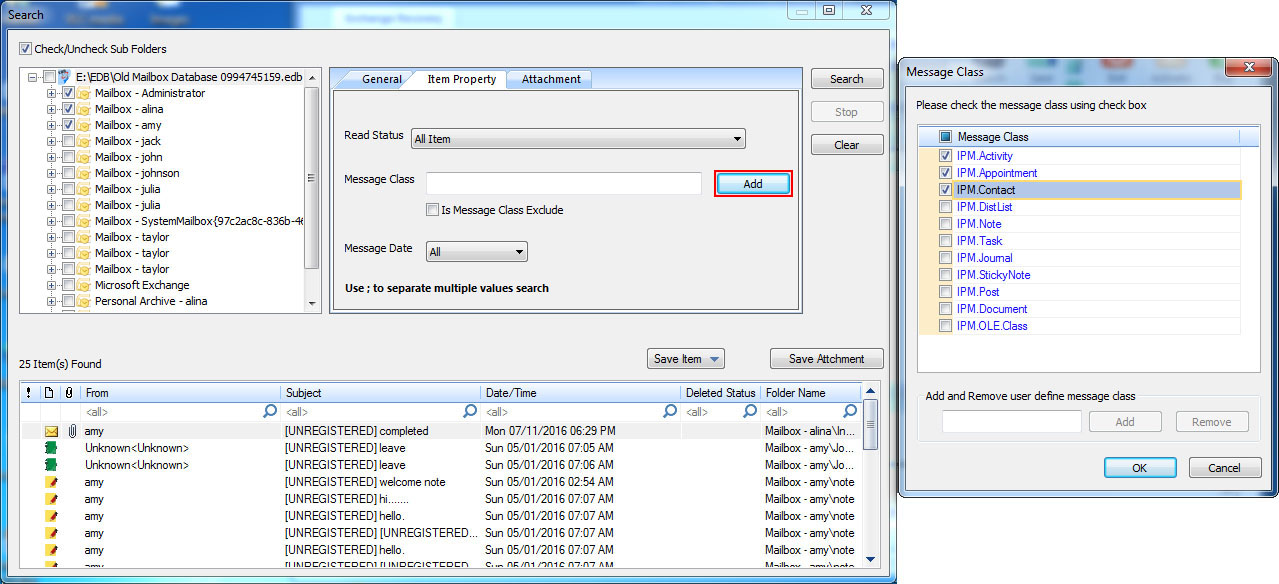Check the IPM.Task message class
The image size is (1279, 584).
click(x=945, y=241)
